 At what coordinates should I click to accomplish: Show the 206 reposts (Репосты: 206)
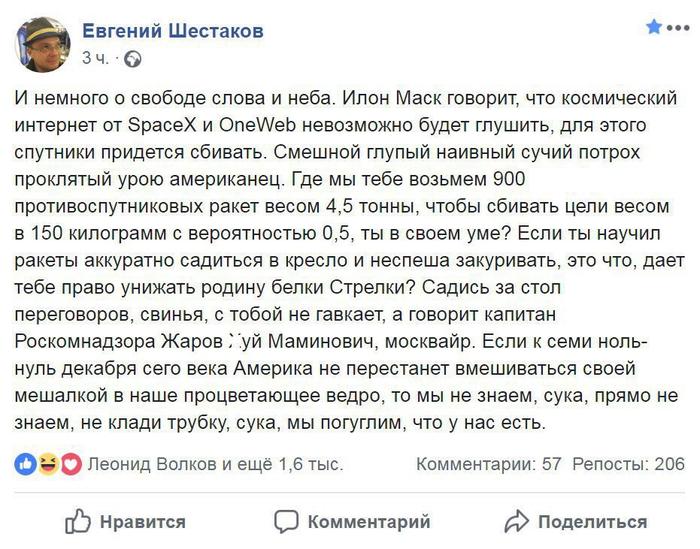(x=628, y=464)
